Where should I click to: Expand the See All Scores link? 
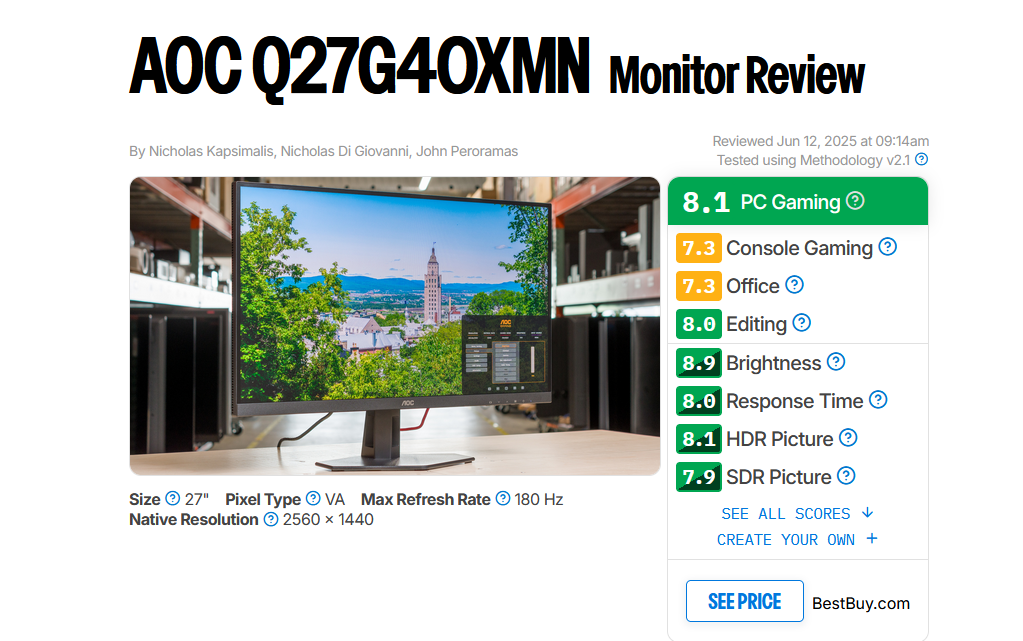[797, 514]
